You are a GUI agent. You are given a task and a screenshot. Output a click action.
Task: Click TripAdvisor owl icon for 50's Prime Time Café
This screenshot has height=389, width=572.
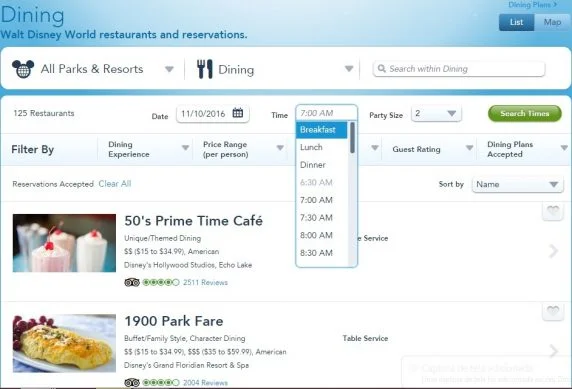tap(132, 282)
